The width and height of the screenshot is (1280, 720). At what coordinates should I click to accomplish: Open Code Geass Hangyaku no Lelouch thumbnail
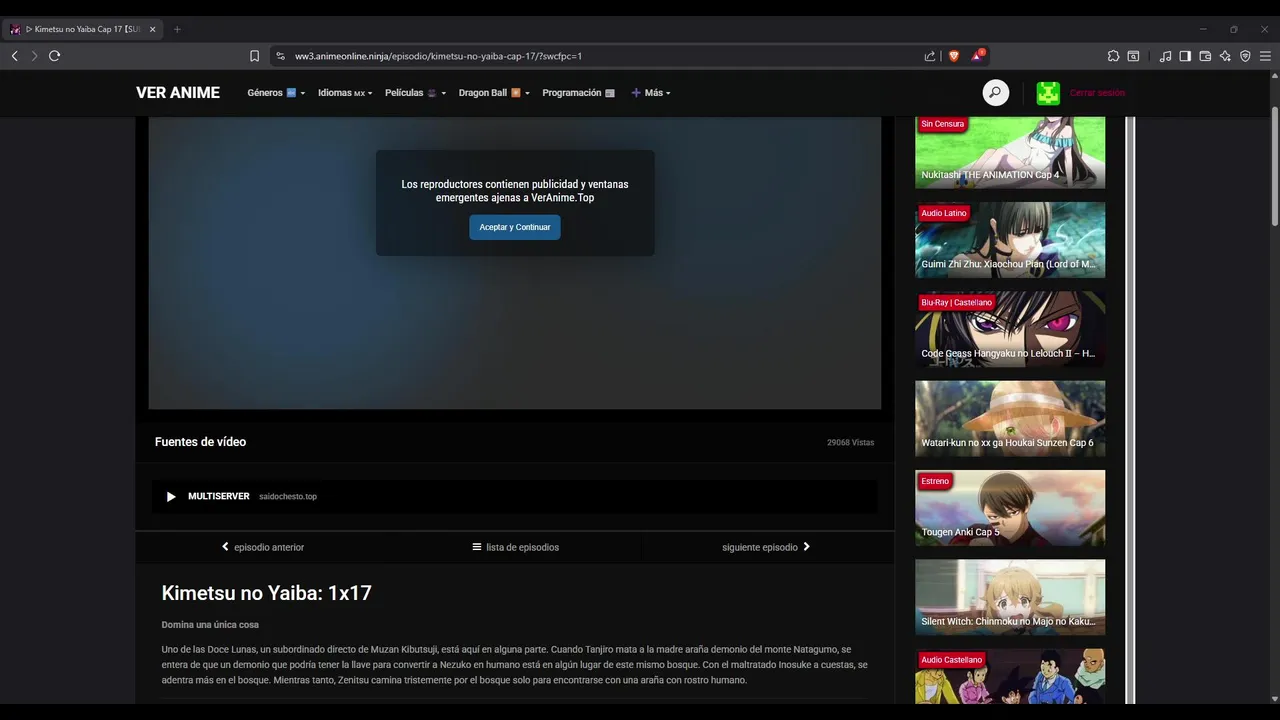point(1010,329)
